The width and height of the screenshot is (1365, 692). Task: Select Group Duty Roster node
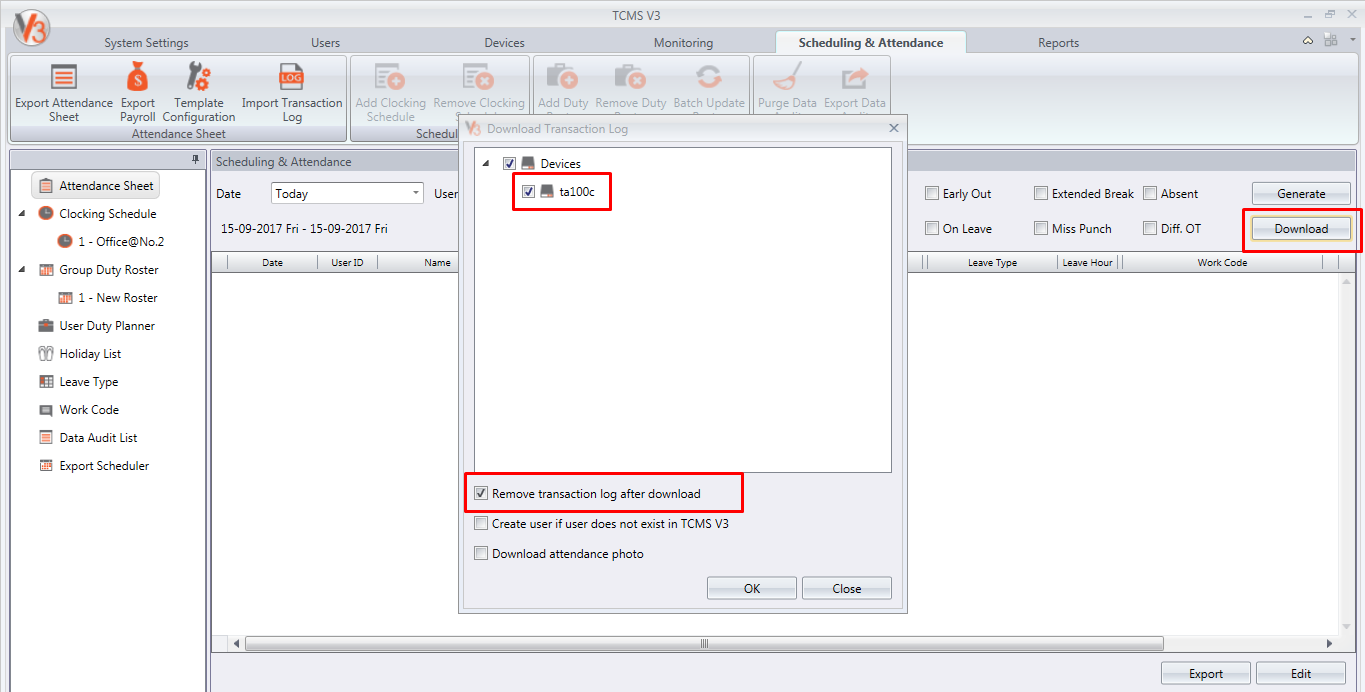[x=98, y=270]
